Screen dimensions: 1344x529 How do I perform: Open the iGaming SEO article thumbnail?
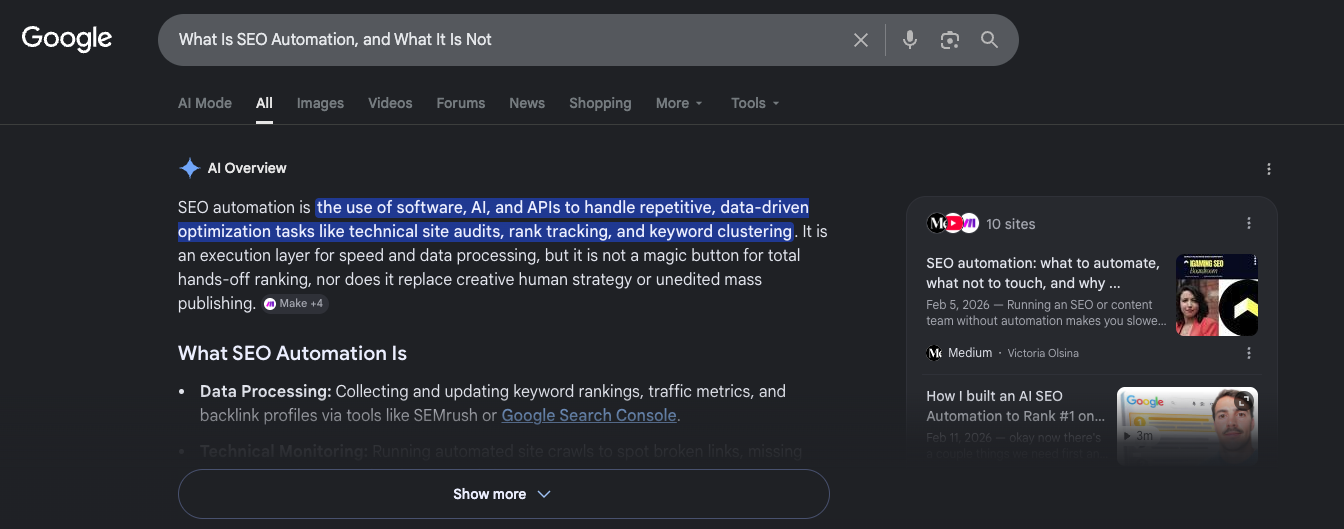(1217, 295)
